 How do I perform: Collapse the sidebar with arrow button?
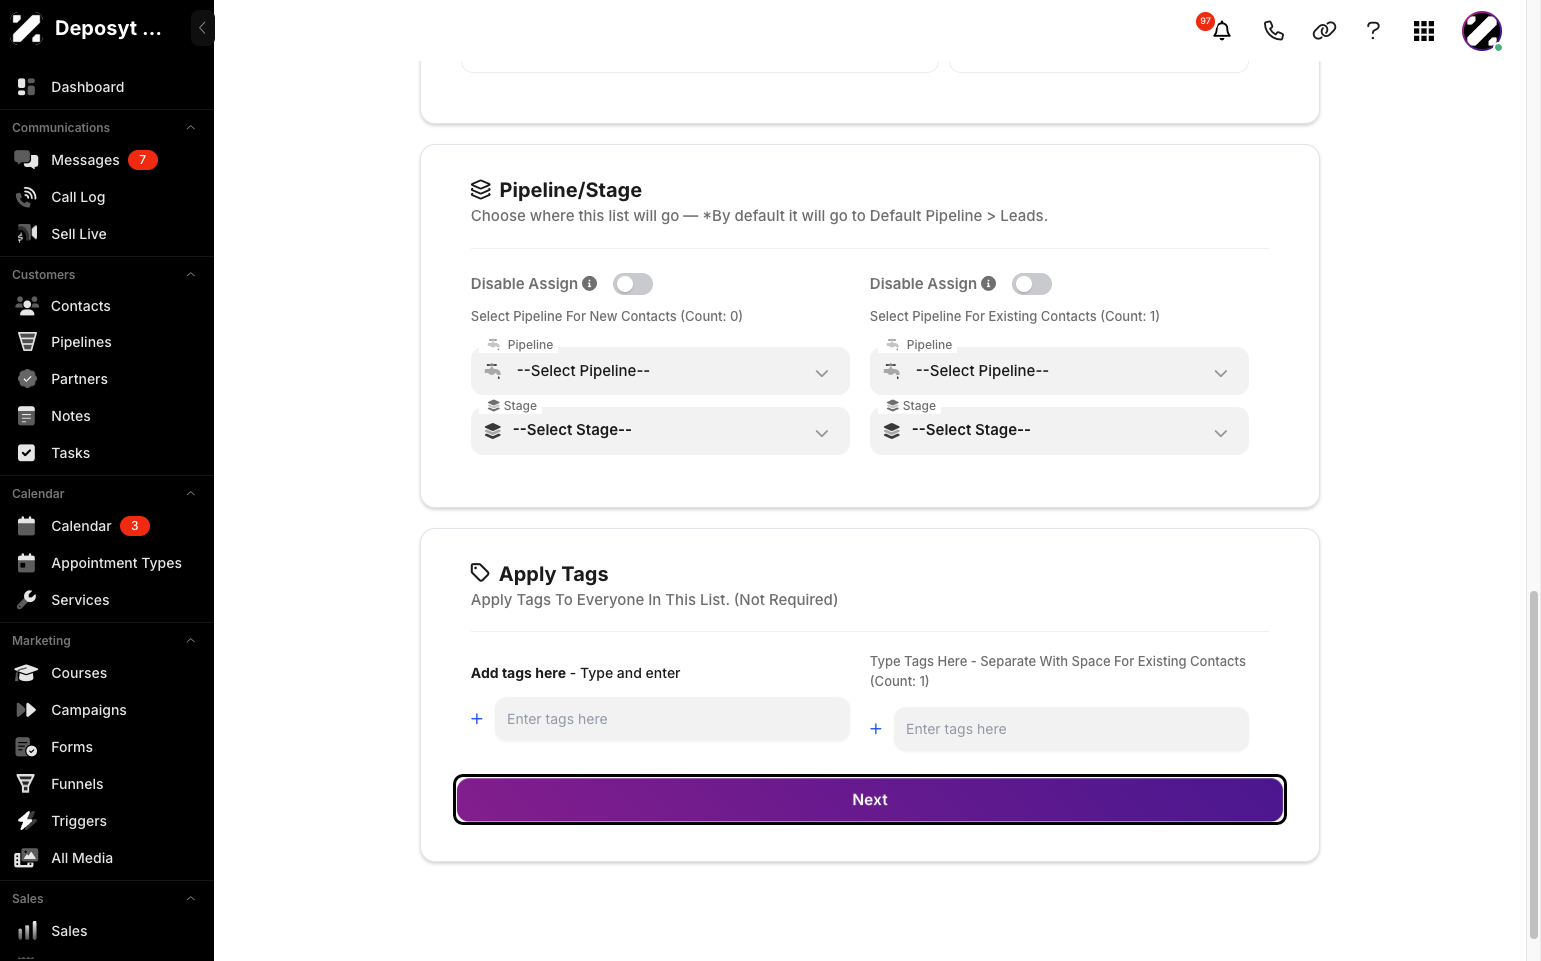point(202,28)
